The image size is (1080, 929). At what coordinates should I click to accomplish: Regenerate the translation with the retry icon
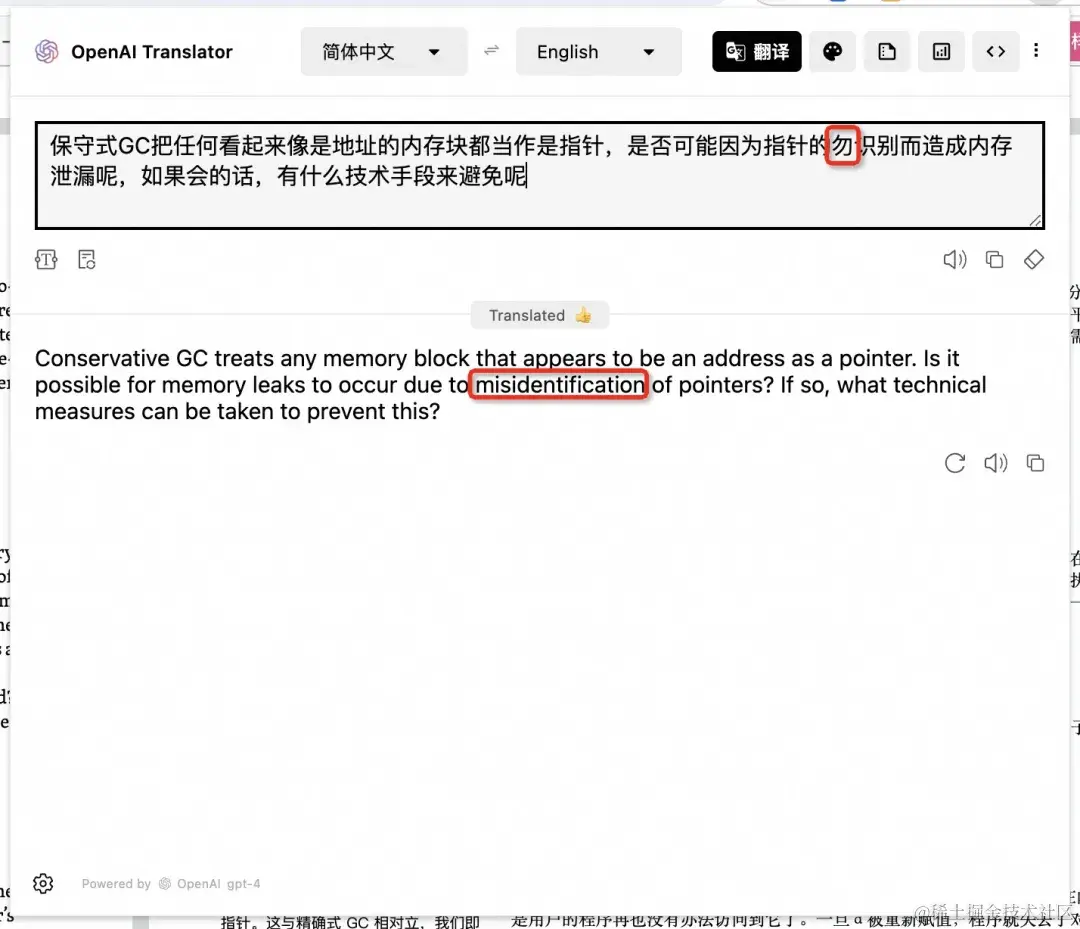click(955, 463)
